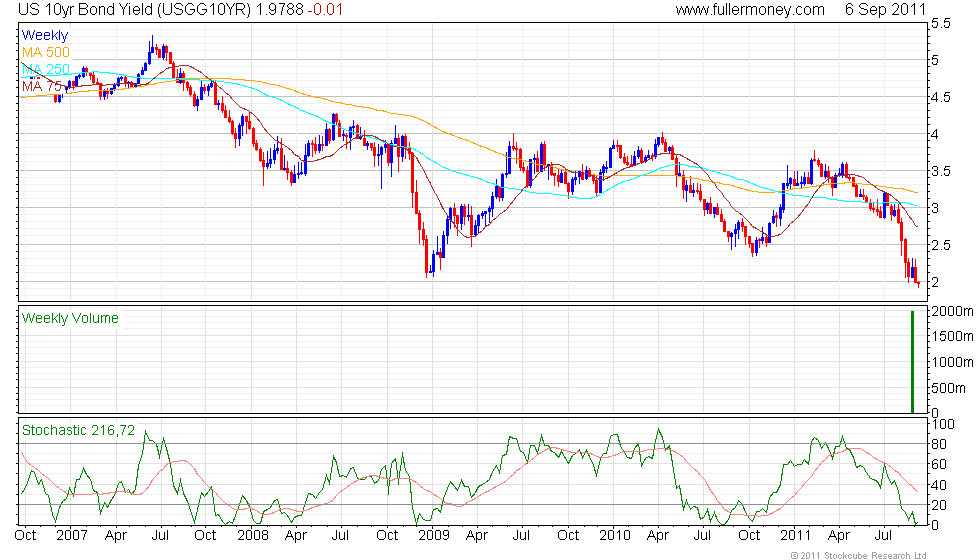The width and height of the screenshot is (980, 560).
Task: Select the 2008 year marker on time axis
Action: pos(251,536)
